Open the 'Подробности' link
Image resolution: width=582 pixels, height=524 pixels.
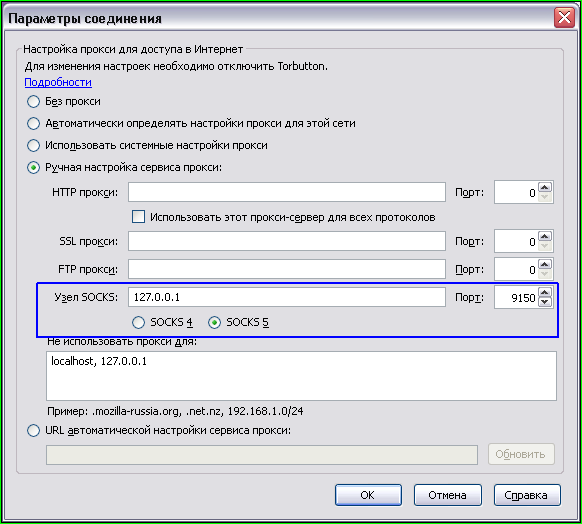pyautogui.click(x=58, y=82)
